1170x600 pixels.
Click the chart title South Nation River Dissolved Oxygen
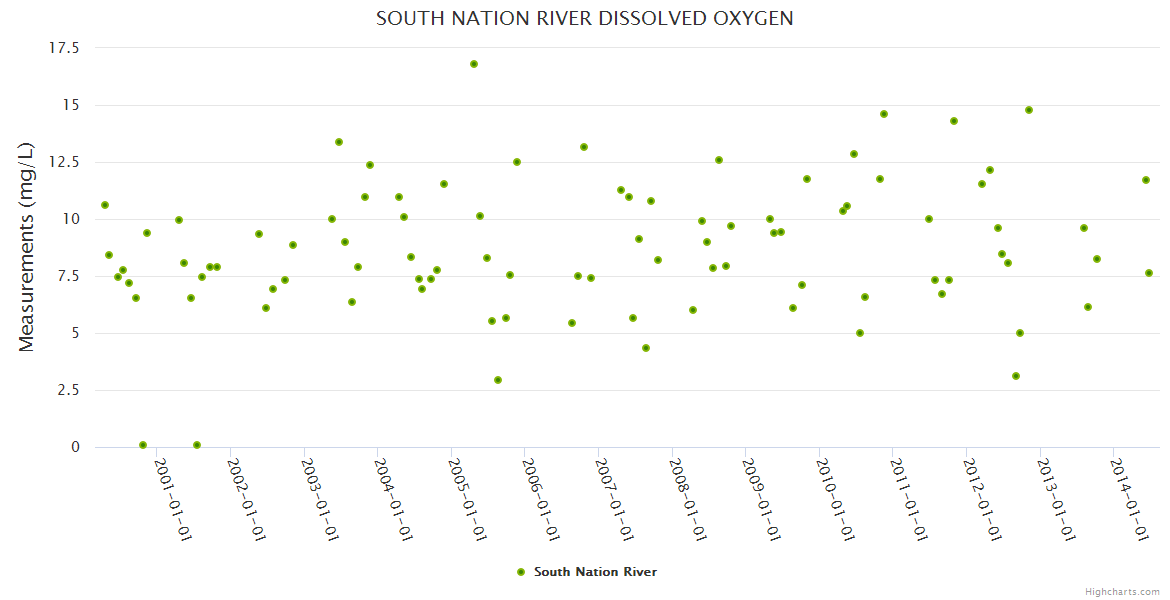point(585,19)
